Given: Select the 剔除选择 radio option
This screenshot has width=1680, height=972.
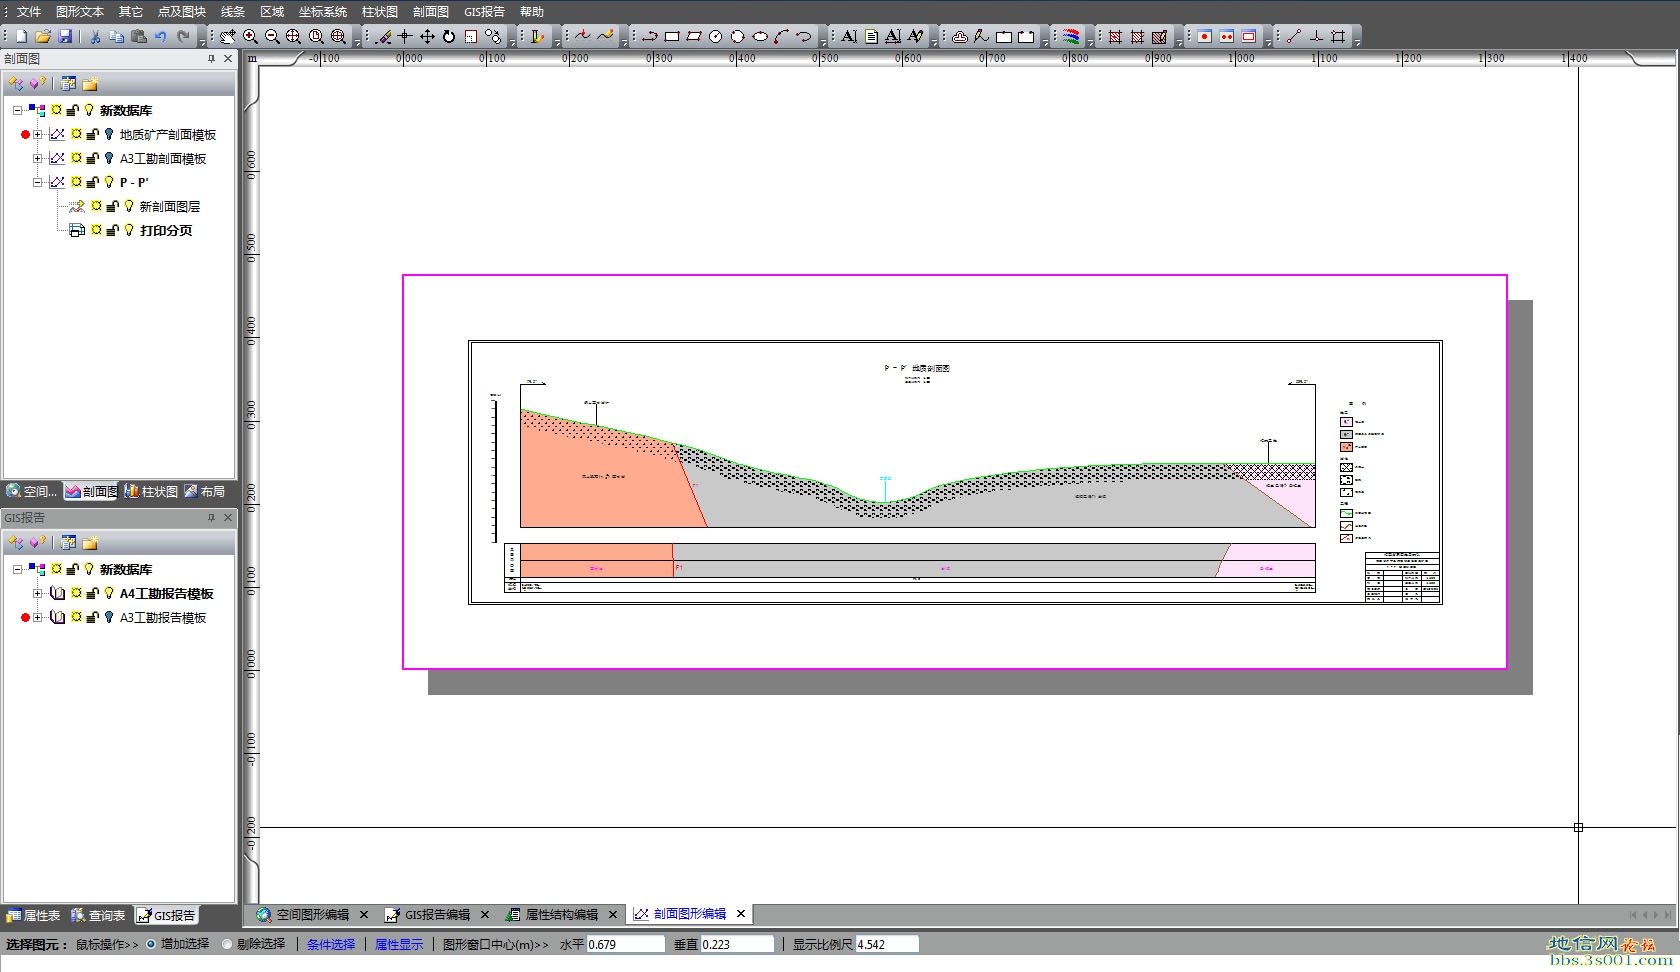Looking at the screenshot, I should click(x=228, y=944).
